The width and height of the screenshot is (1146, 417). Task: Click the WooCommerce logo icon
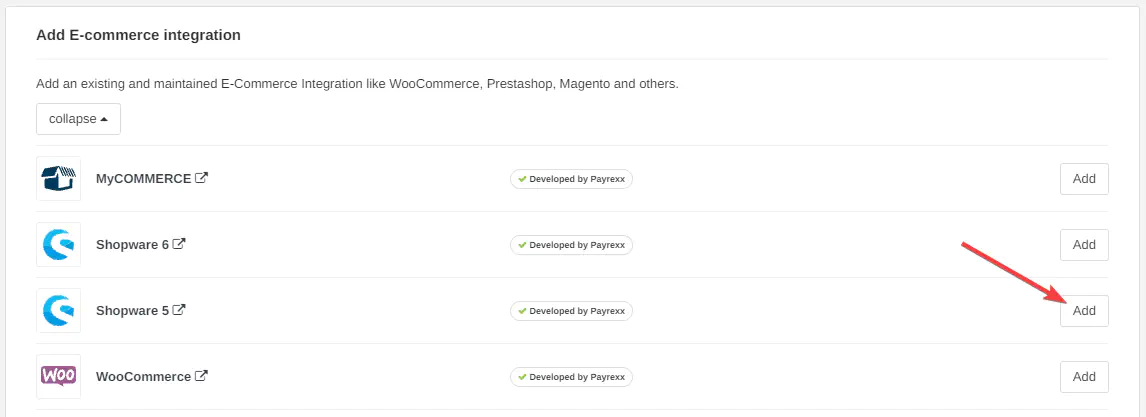(58, 377)
